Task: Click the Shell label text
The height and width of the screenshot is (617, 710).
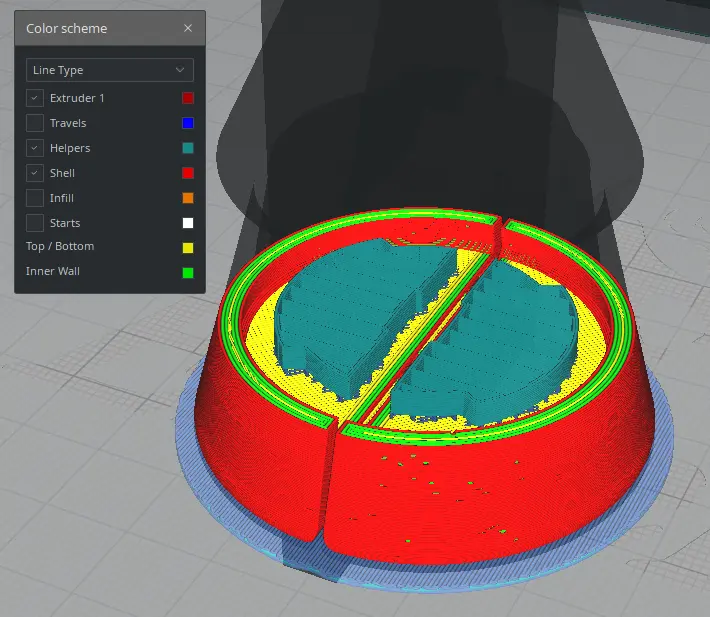Action: tap(62, 173)
